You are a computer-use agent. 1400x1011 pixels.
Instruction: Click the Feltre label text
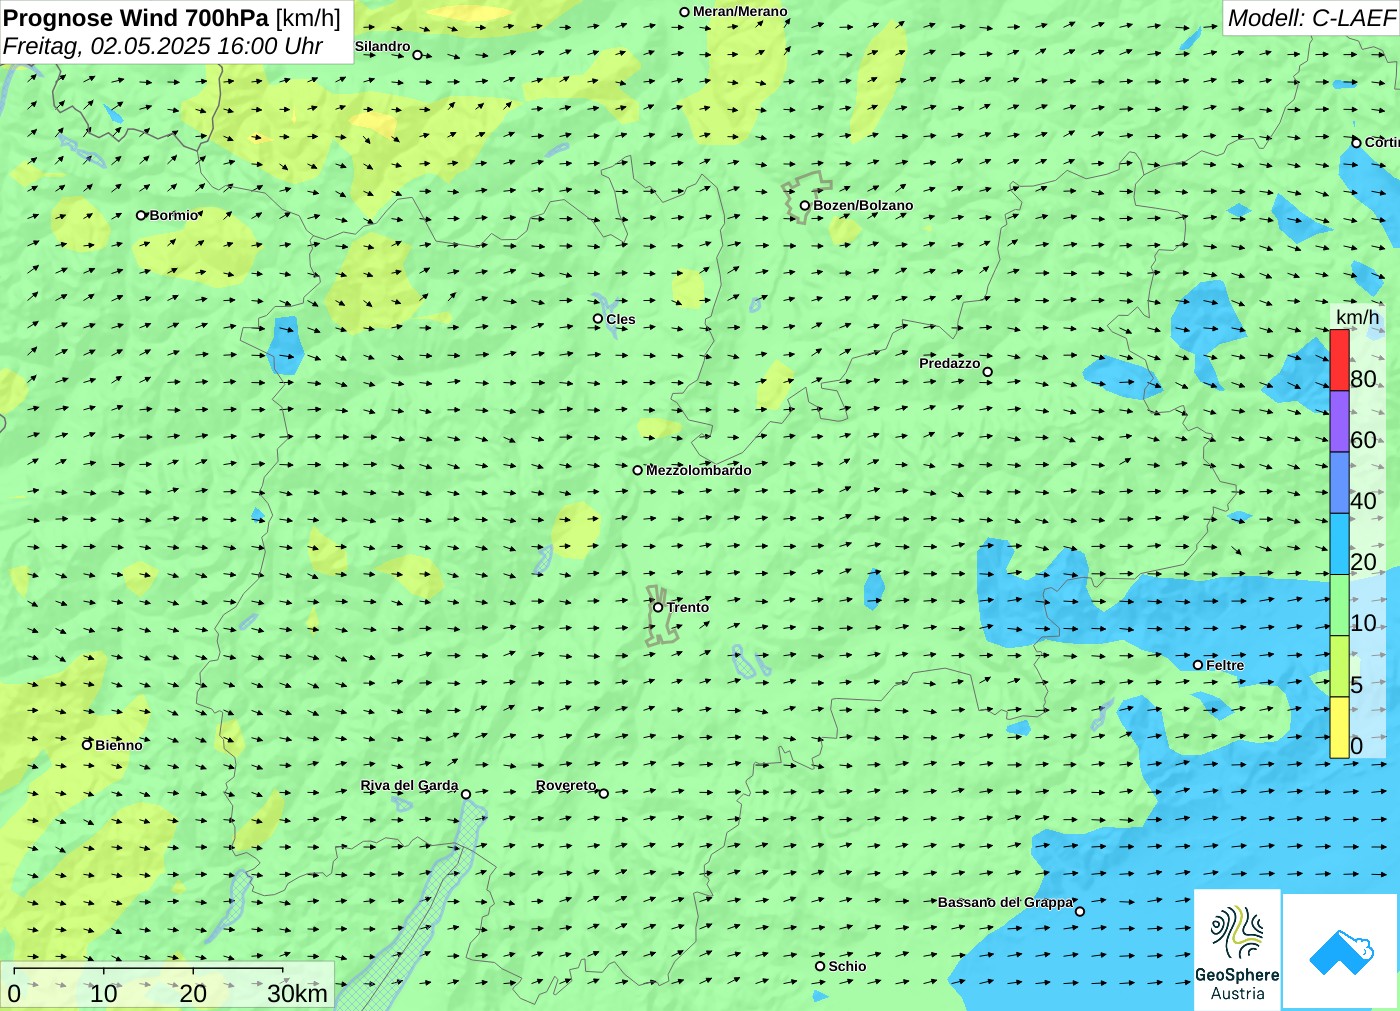tap(1225, 665)
